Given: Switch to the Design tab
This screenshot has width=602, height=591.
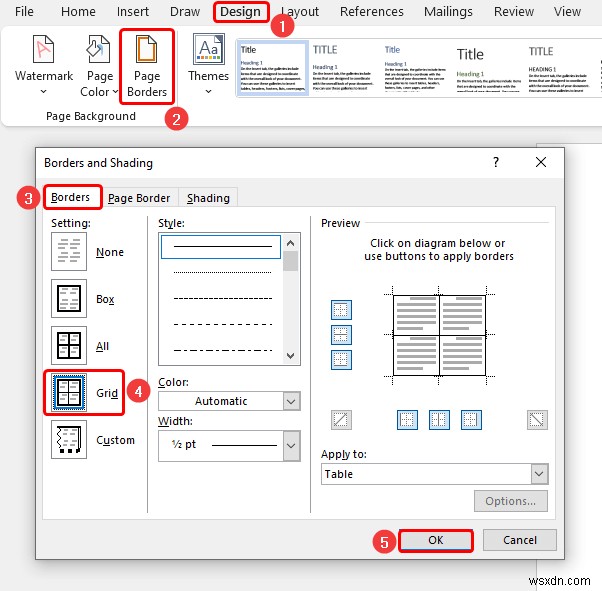Looking at the screenshot, I should (240, 12).
